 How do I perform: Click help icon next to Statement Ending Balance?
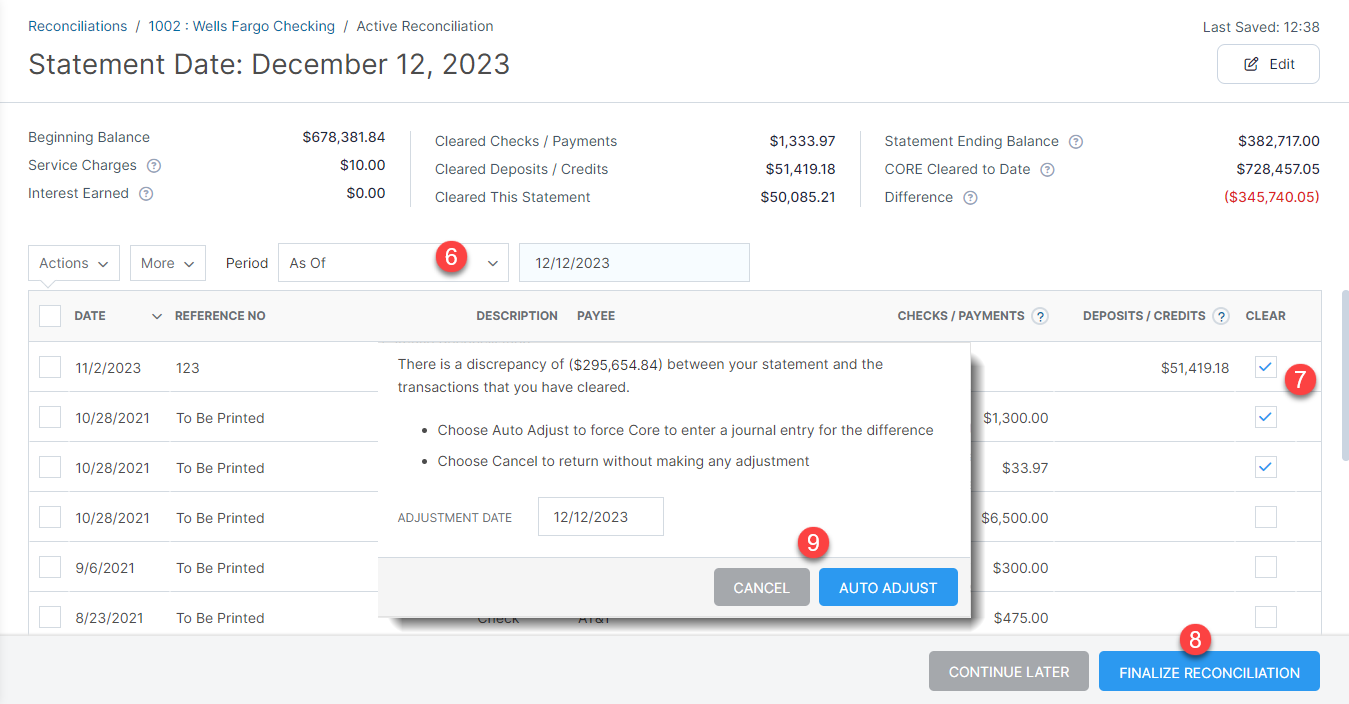pyautogui.click(x=1076, y=142)
